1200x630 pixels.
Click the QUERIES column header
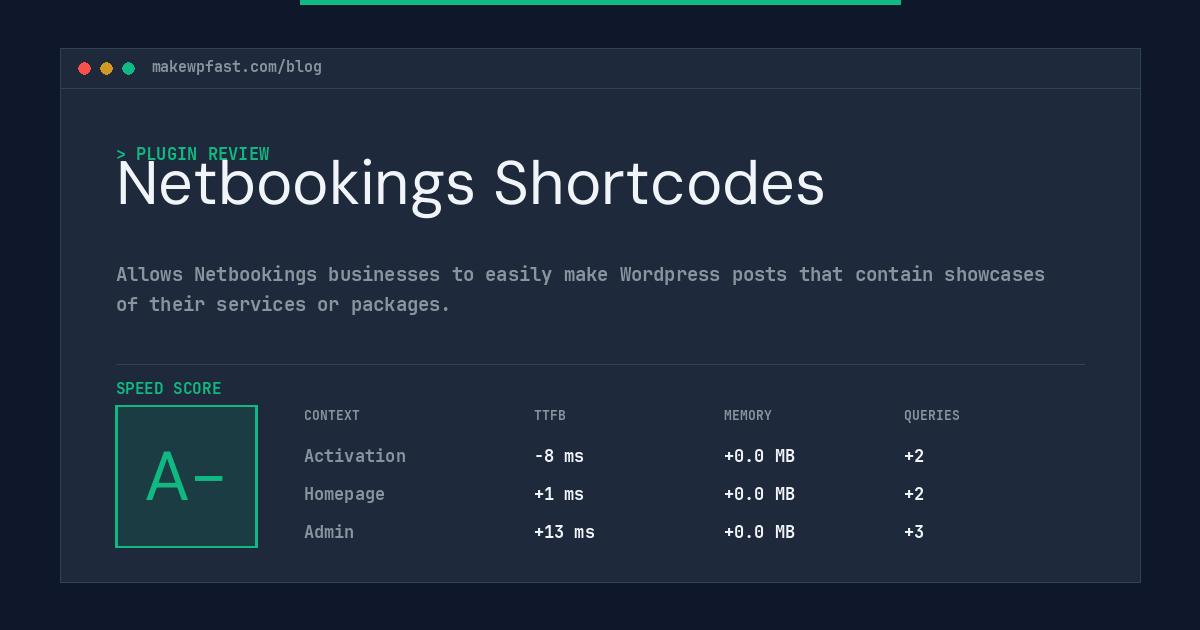(x=932, y=416)
